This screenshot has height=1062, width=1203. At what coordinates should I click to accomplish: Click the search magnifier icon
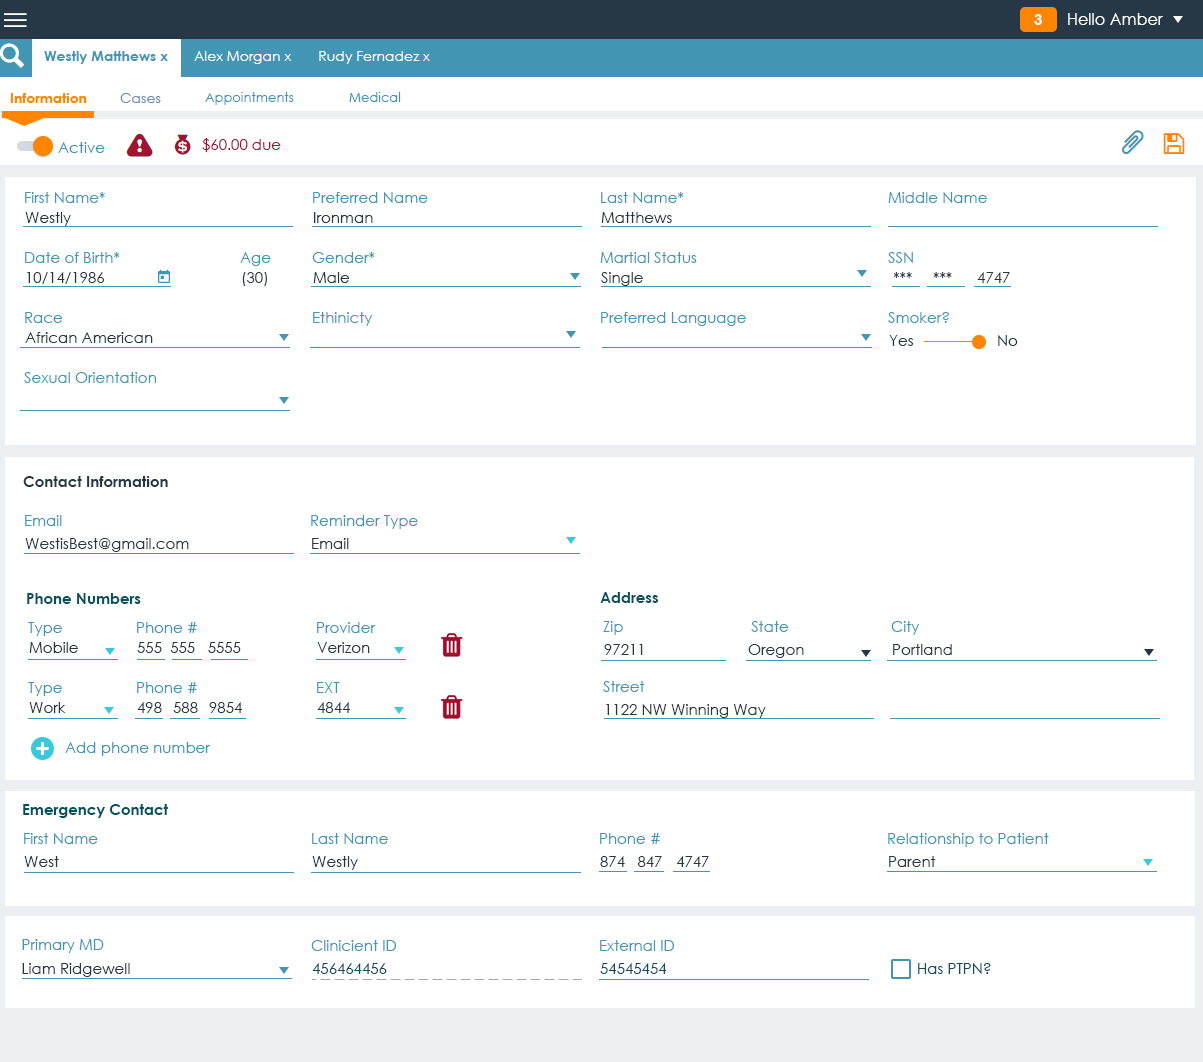coord(13,56)
